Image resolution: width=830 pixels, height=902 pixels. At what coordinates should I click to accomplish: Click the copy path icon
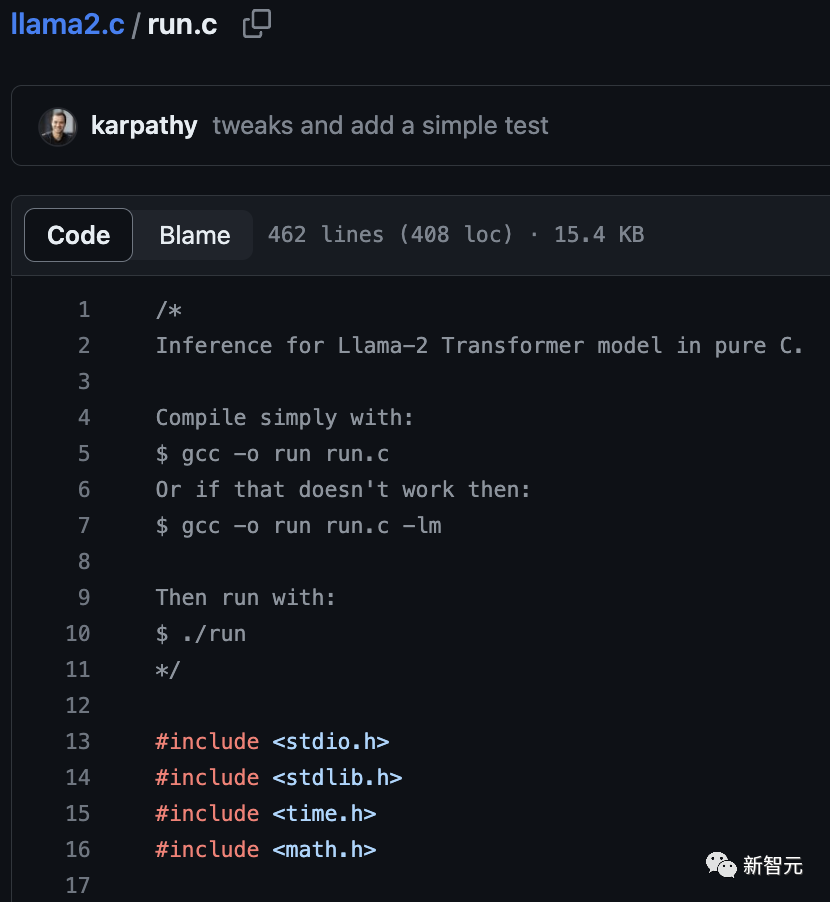pyautogui.click(x=257, y=24)
